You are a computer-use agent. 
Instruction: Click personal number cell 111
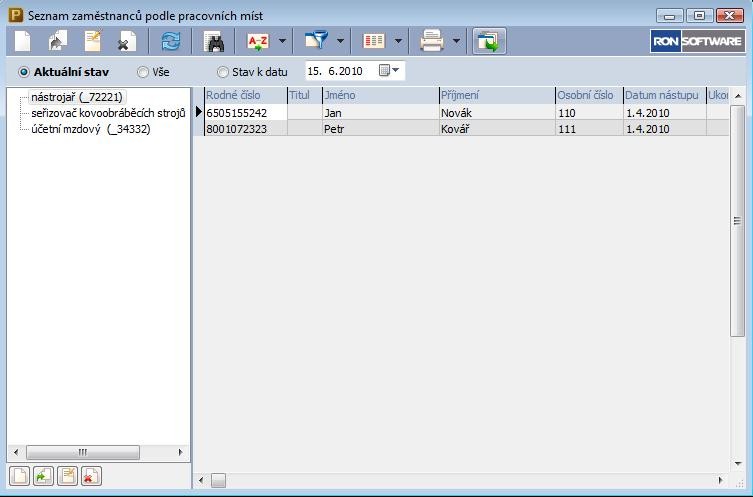pos(589,129)
